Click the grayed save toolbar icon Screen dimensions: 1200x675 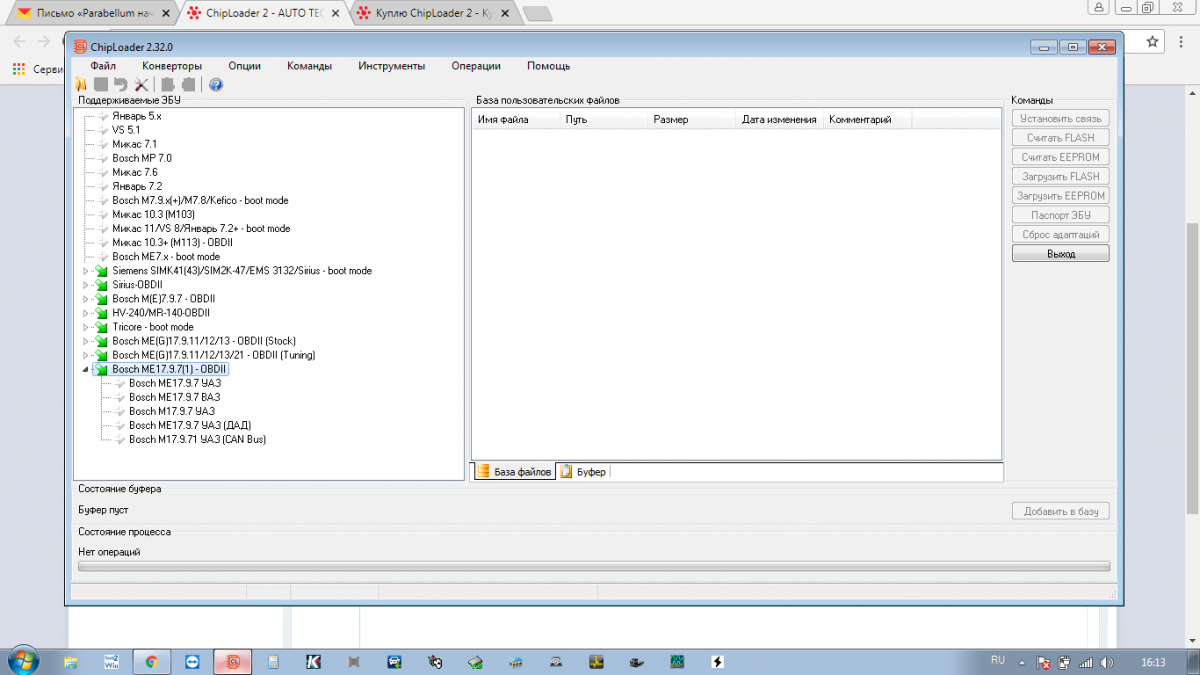(101, 85)
